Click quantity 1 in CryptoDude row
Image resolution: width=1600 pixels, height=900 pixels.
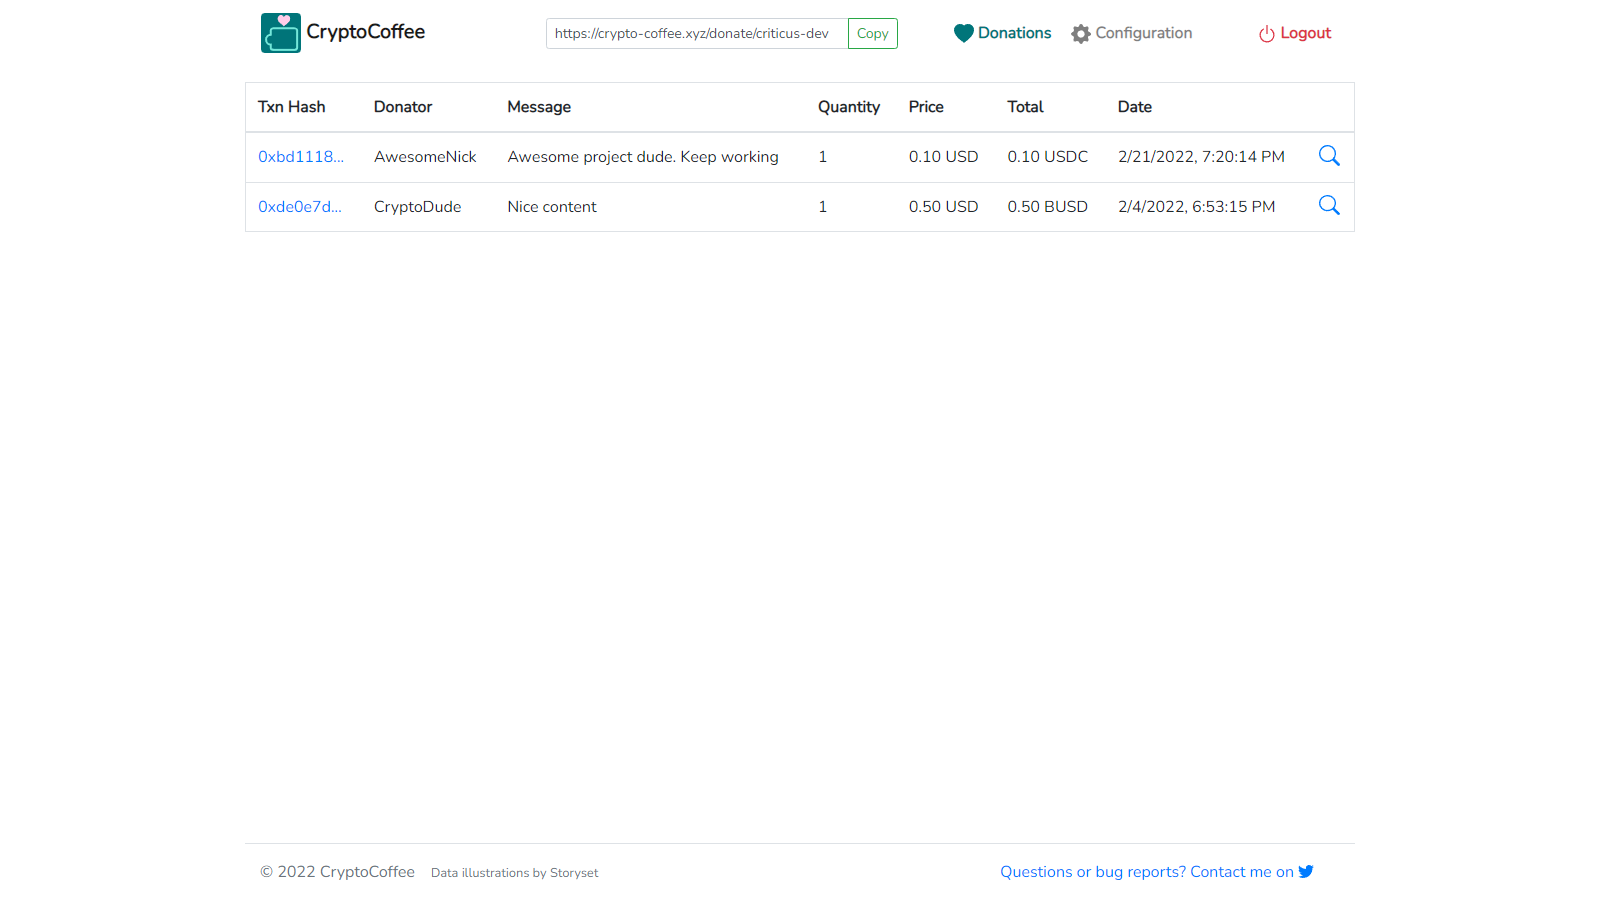point(823,207)
